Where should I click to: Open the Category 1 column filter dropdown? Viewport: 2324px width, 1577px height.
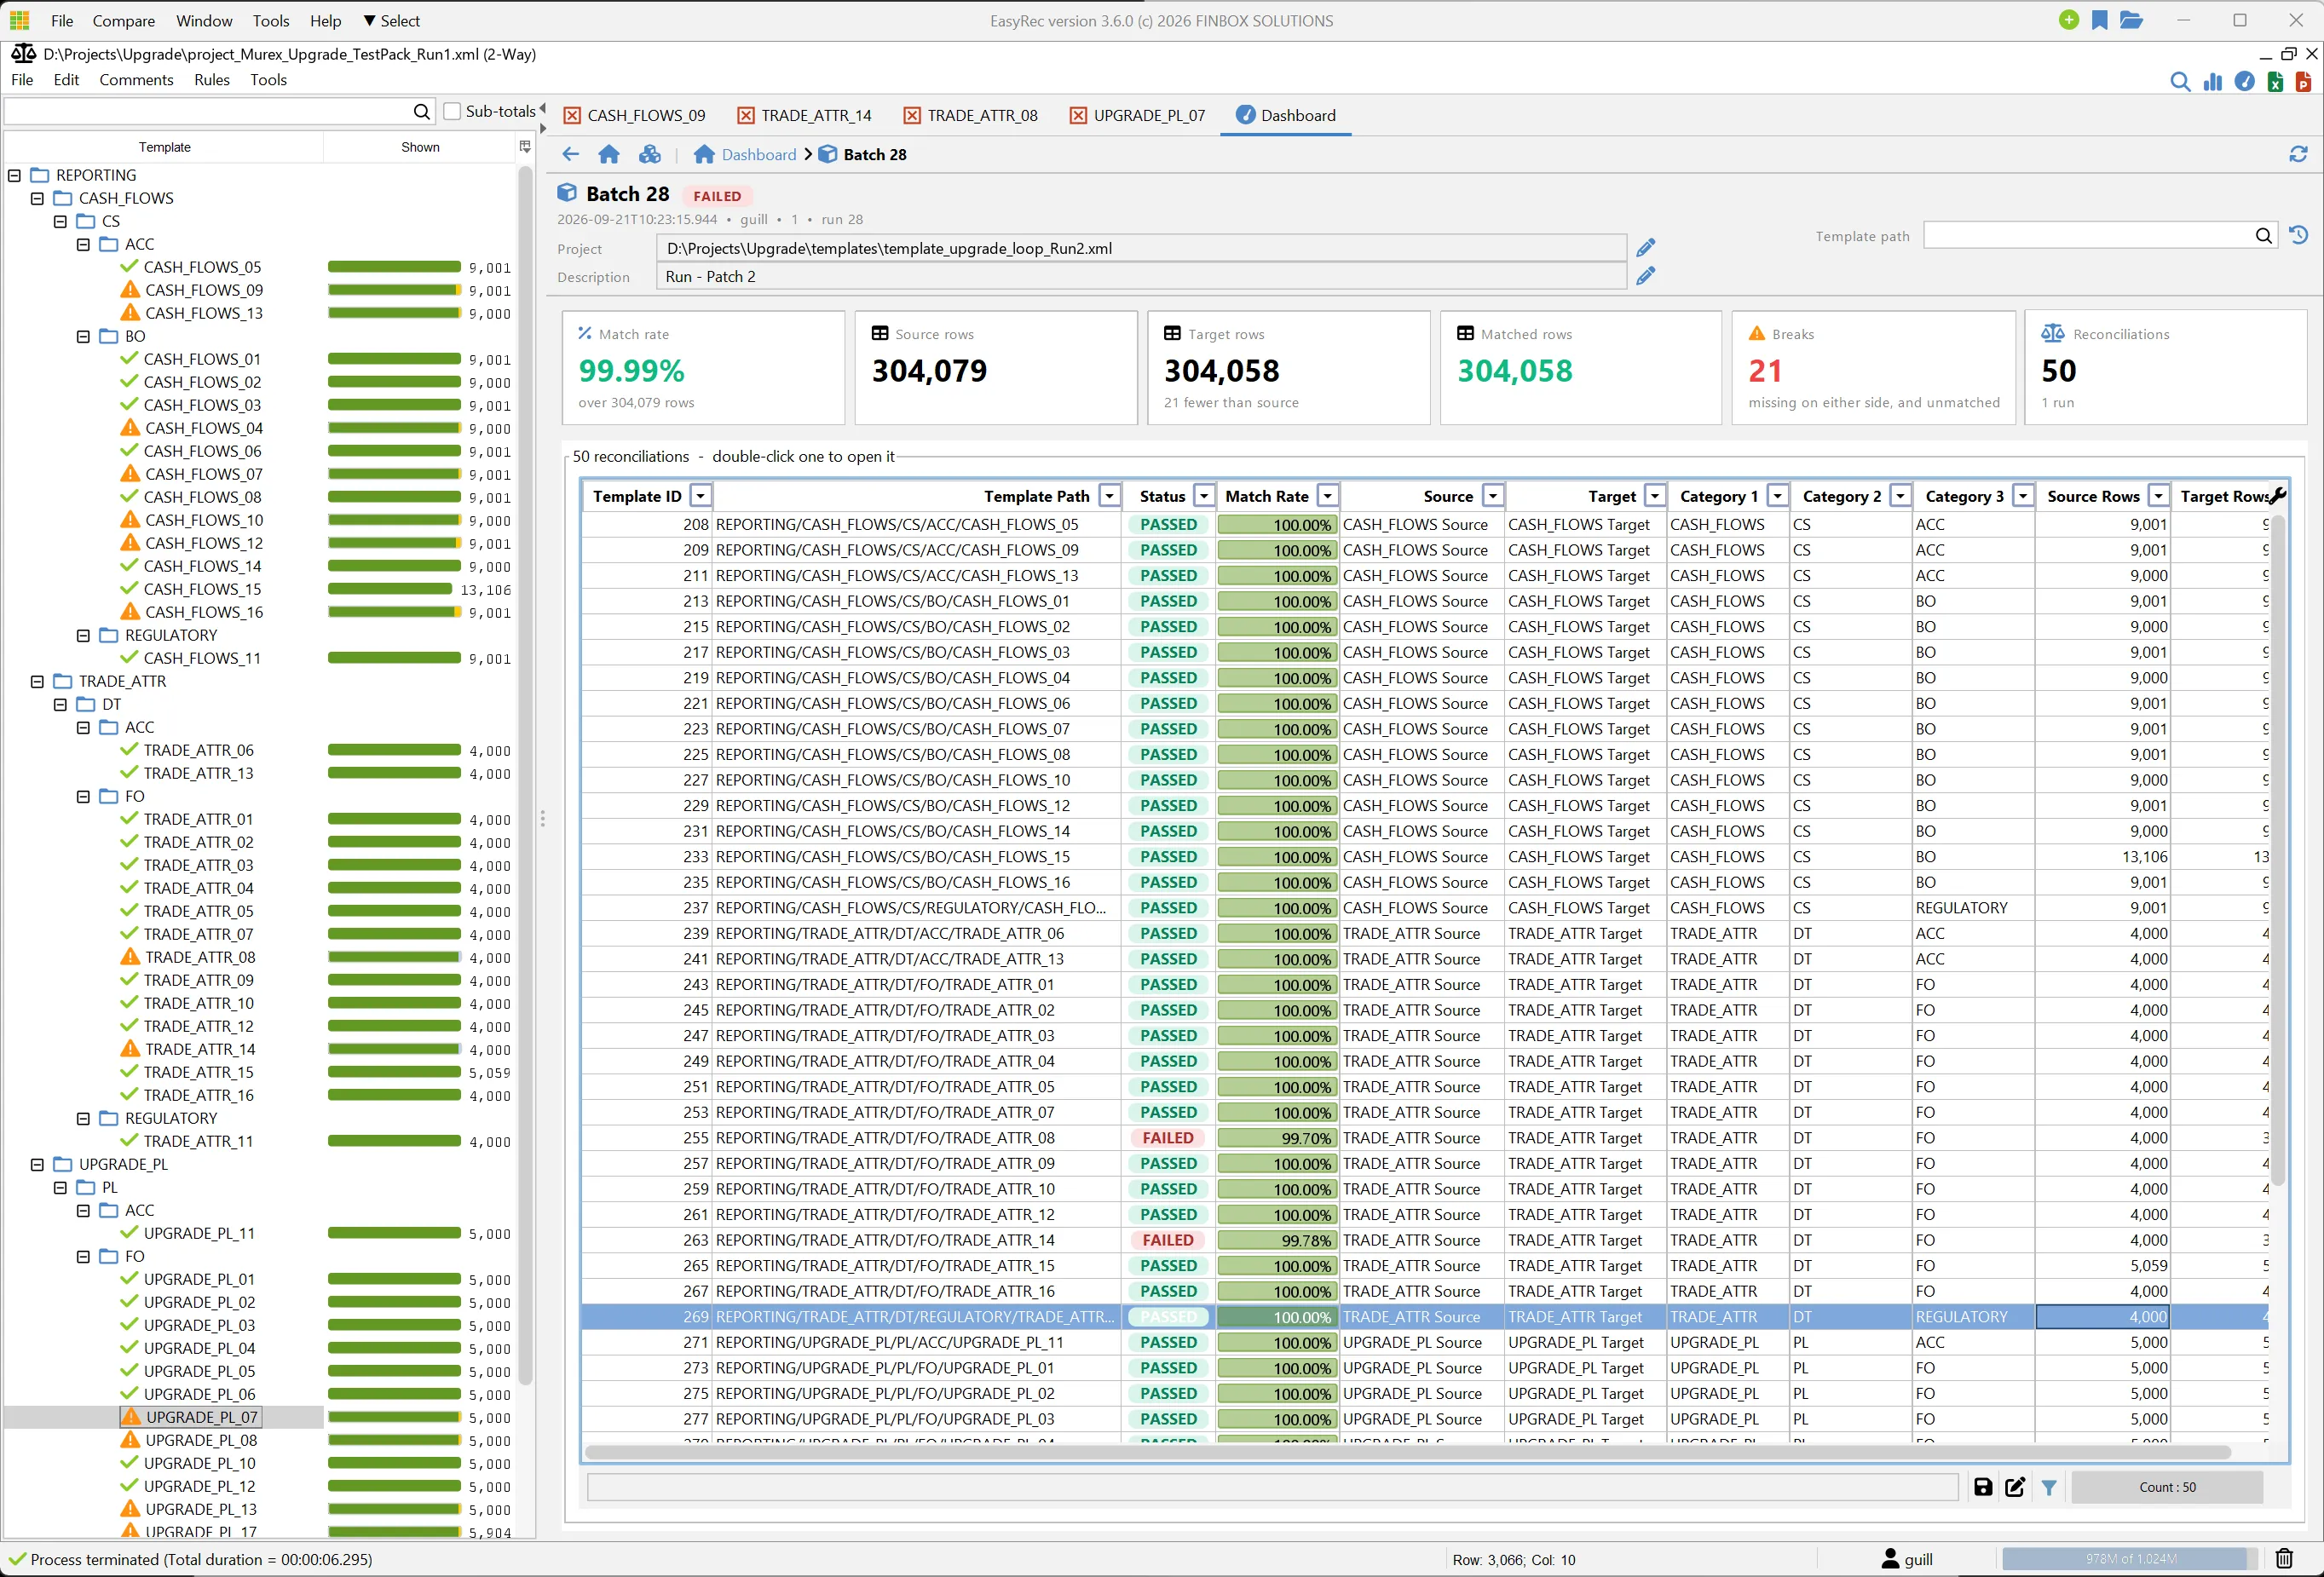[1778, 496]
